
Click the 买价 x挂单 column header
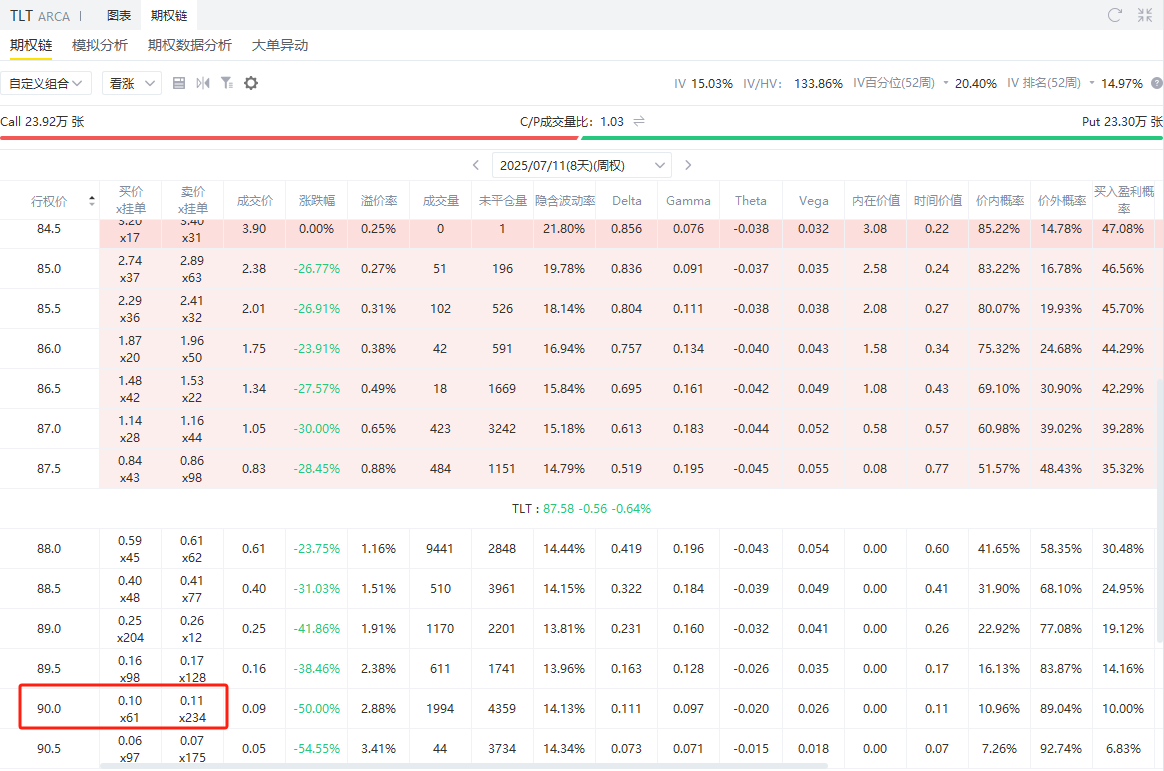131,200
